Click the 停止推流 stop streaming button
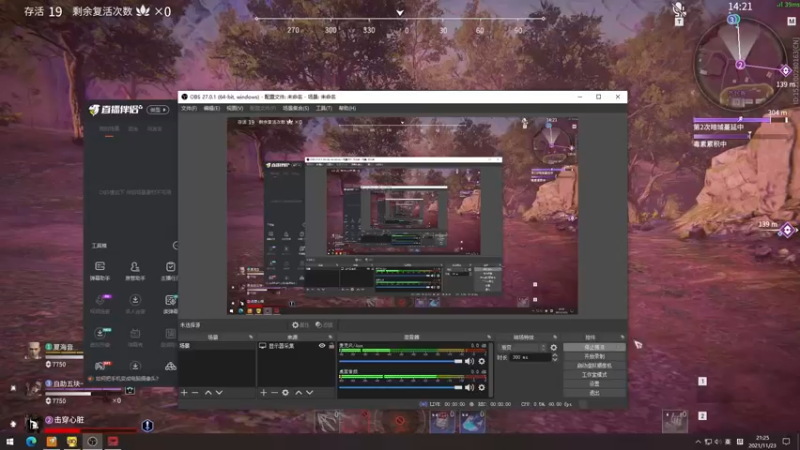The image size is (800, 450). tap(594, 347)
